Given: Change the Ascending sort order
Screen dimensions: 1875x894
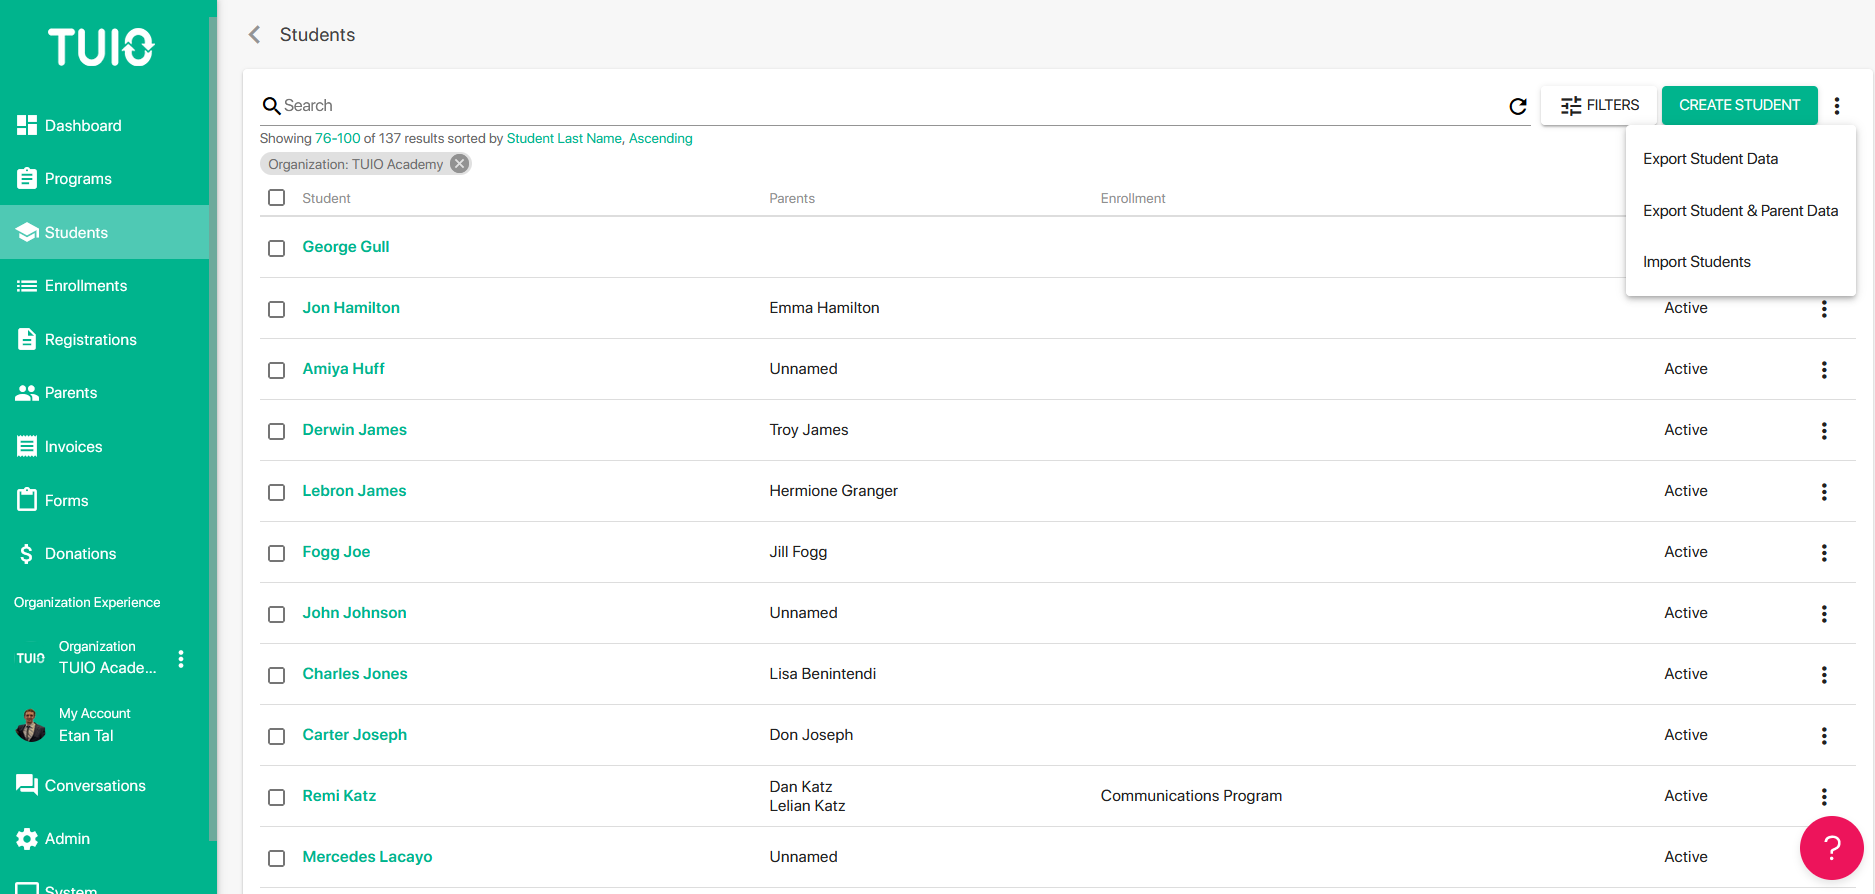Looking at the screenshot, I should pos(660,139).
